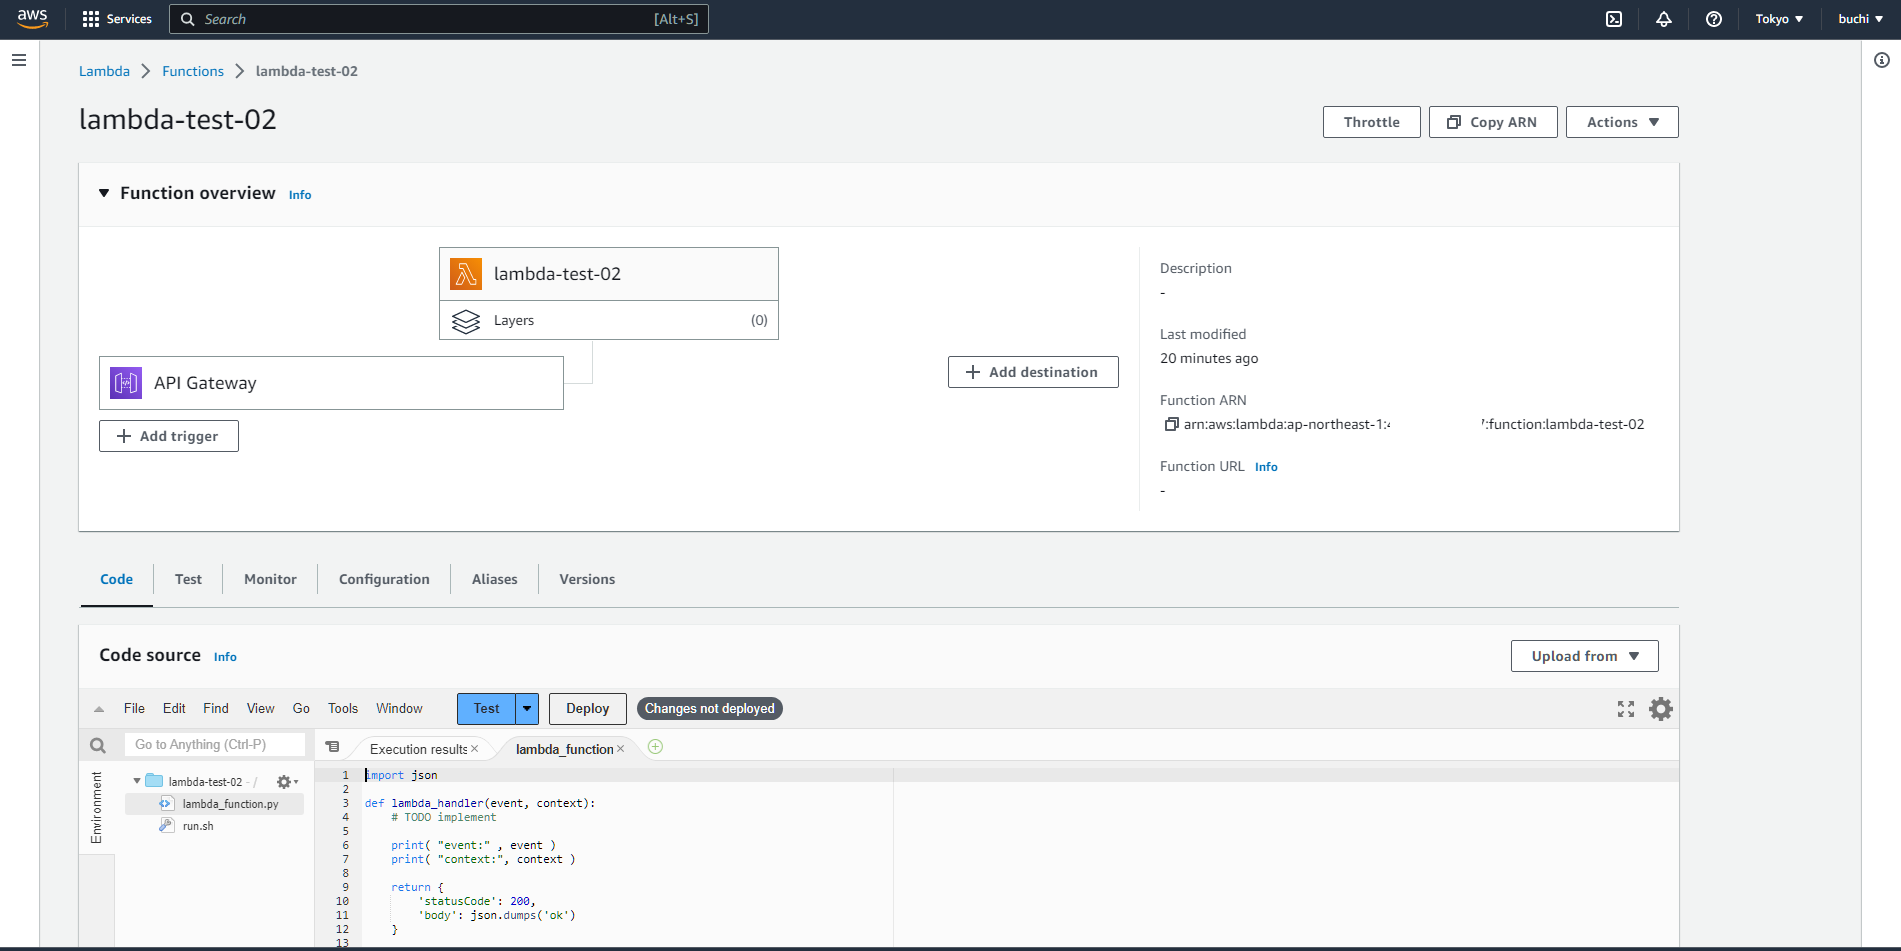Click the search magnifier in the environment panel
This screenshot has height=951, width=1901.
(x=97, y=745)
